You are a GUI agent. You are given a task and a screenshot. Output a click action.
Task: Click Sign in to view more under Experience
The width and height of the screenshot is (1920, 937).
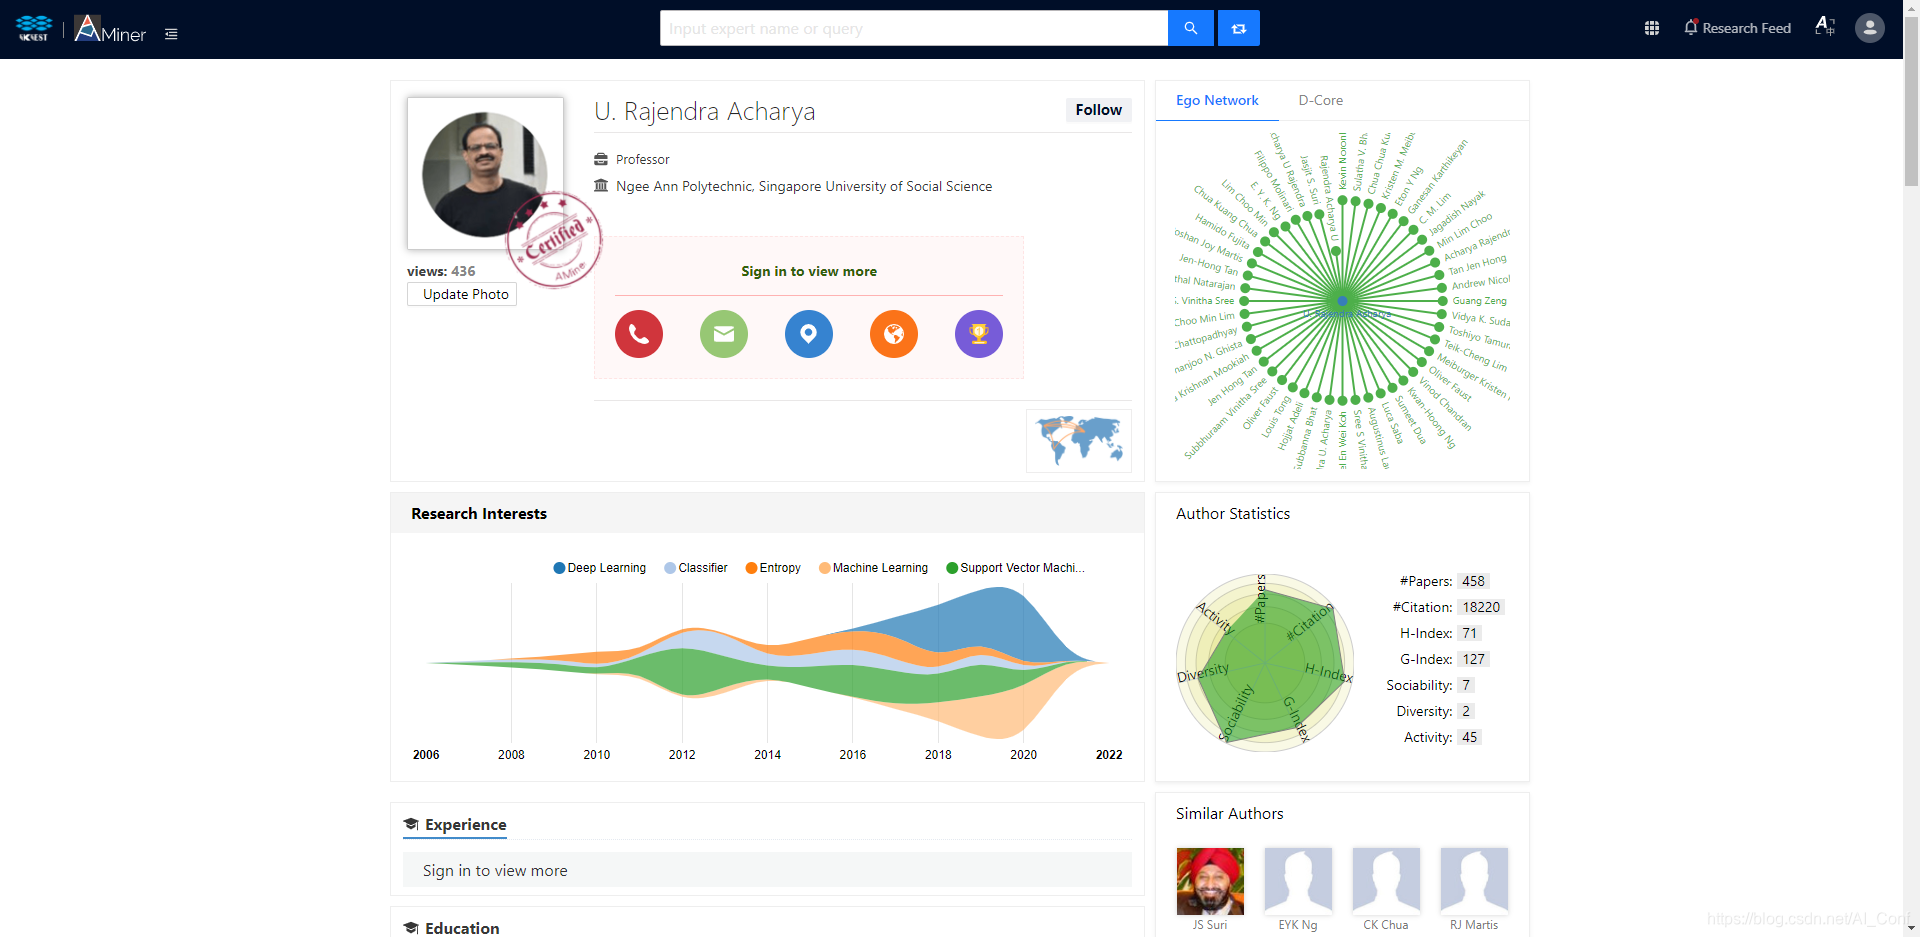pyautogui.click(x=495, y=871)
